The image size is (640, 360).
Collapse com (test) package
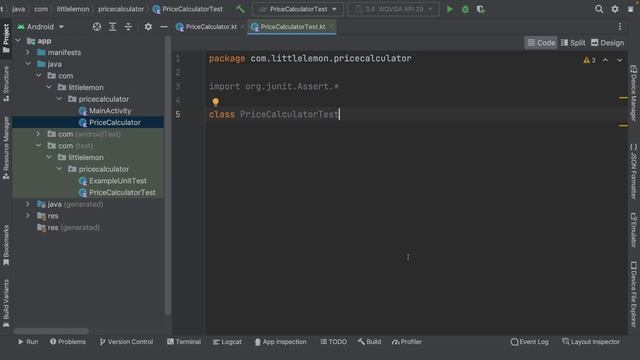tap(38, 146)
